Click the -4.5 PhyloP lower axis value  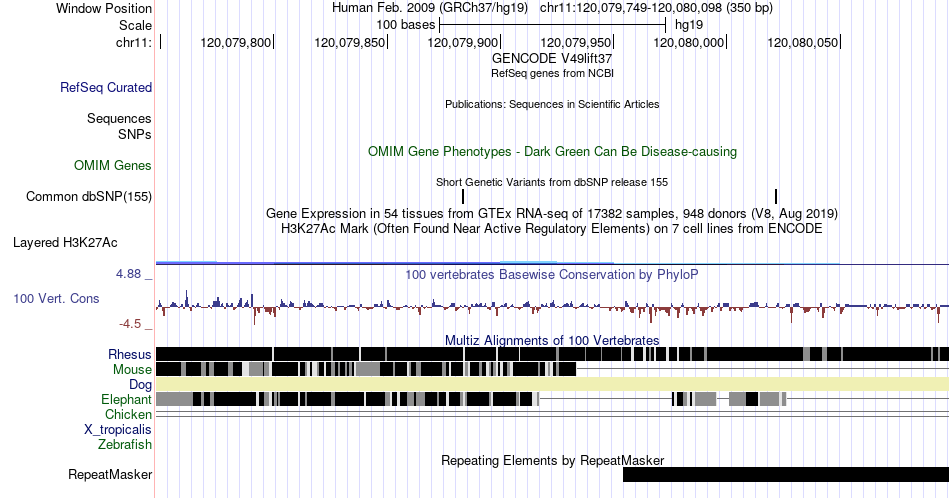[130, 324]
